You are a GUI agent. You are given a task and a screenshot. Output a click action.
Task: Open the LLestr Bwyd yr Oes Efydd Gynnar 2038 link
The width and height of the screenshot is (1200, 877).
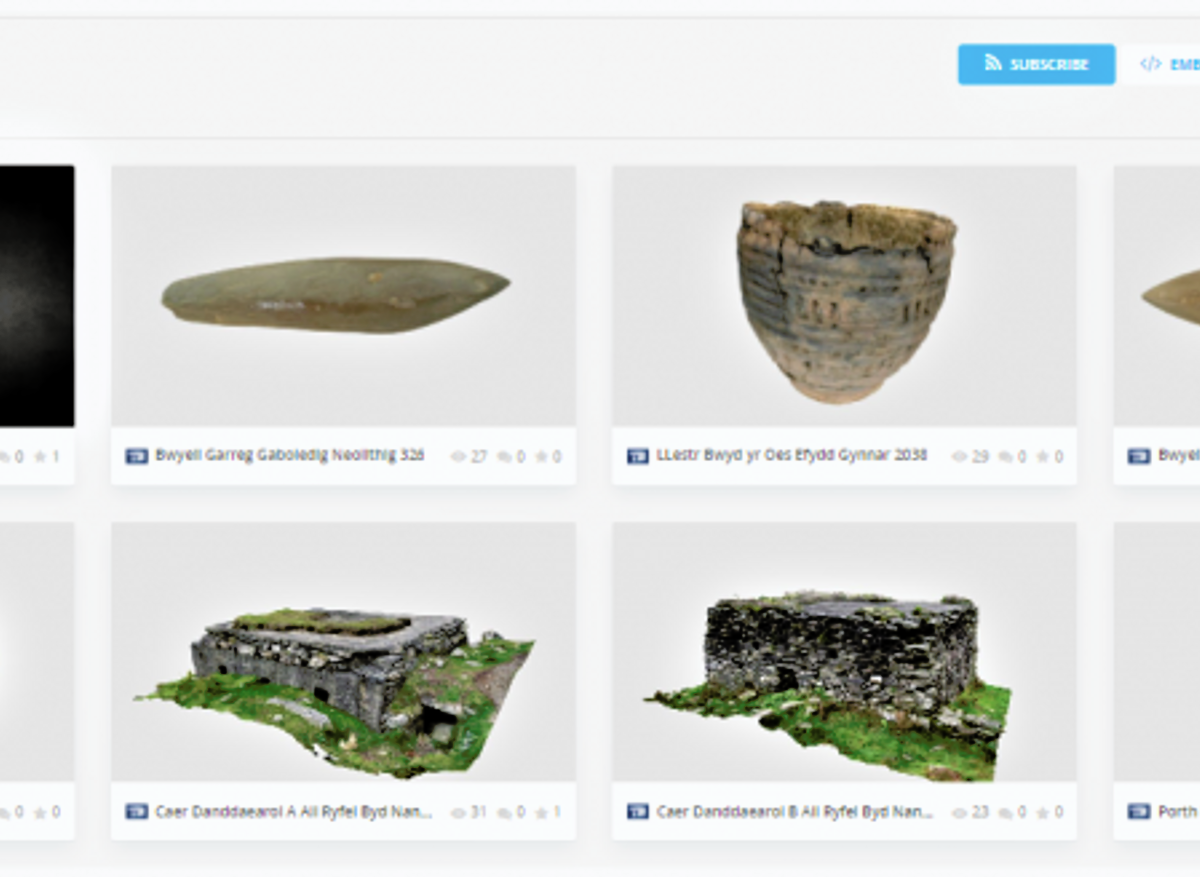click(792, 456)
